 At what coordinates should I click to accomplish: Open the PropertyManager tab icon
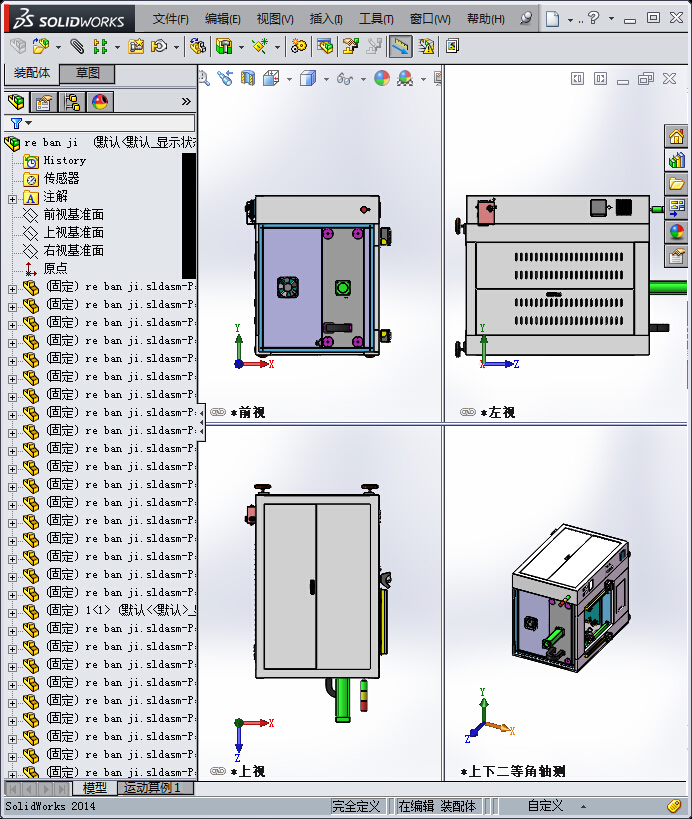tap(43, 102)
